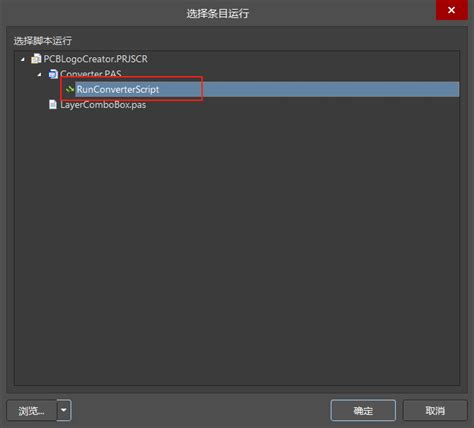Click the 浏览... browse button
This screenshot has height=428, width=474.
click(x=32, y=410)
